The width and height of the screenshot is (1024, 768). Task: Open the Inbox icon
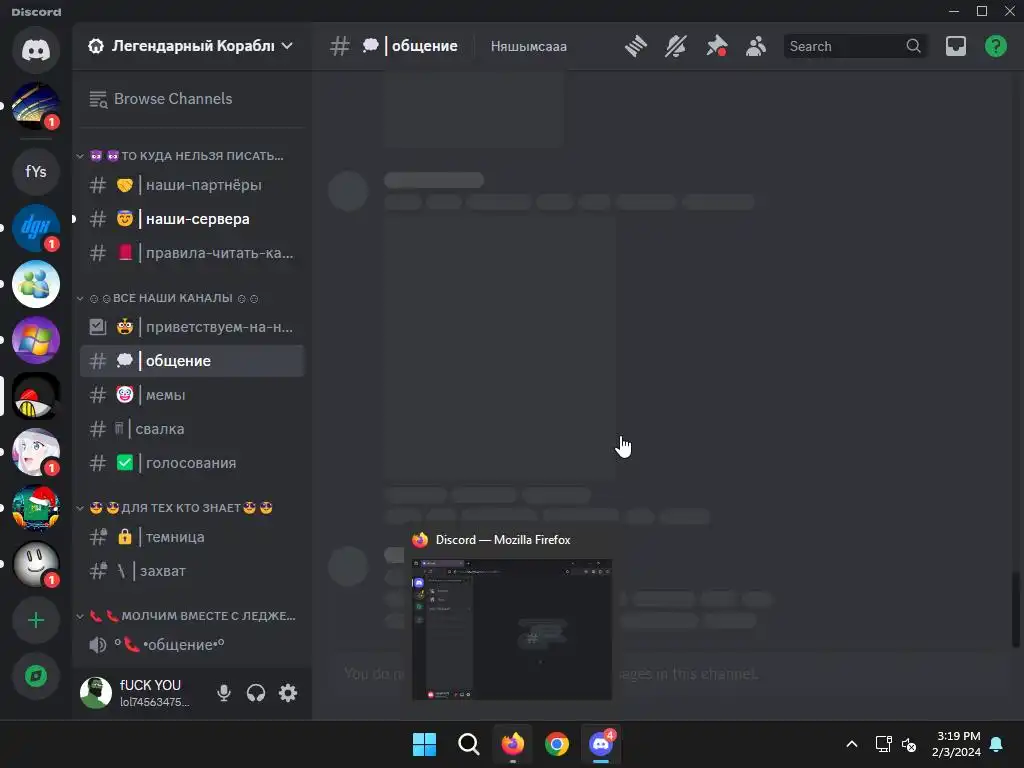955,46
